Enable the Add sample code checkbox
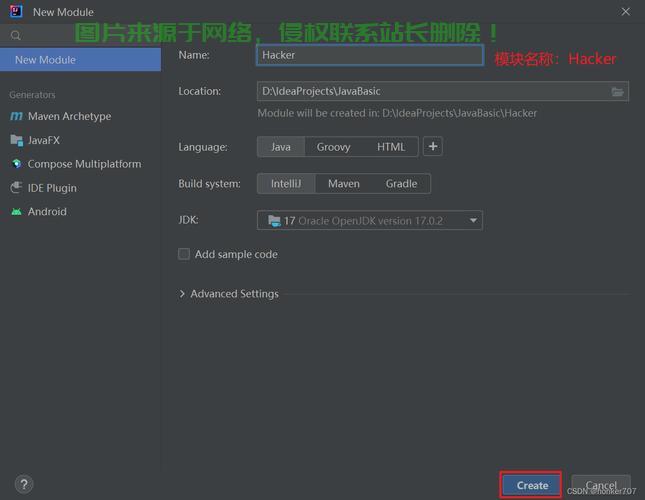The width and height of the screenshot is (645, 500). [x=184, y=254]
